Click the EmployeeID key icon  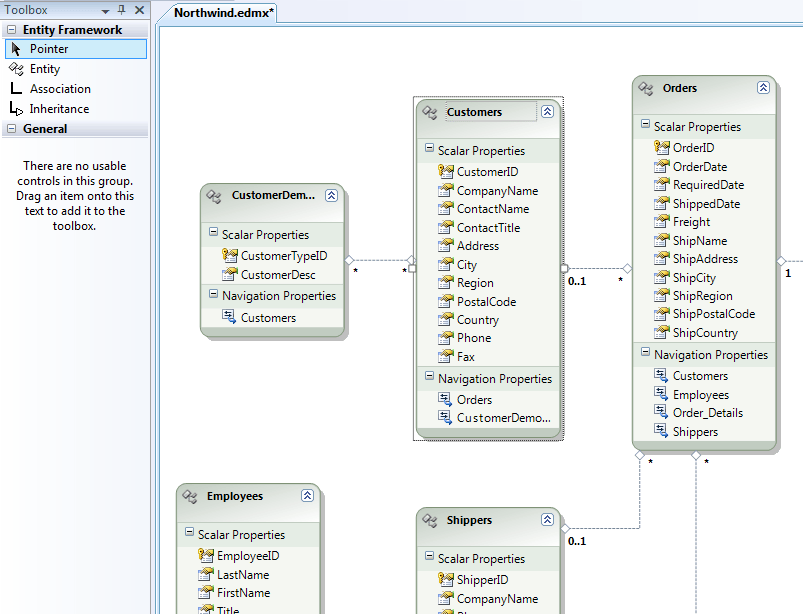pos(206,556)
